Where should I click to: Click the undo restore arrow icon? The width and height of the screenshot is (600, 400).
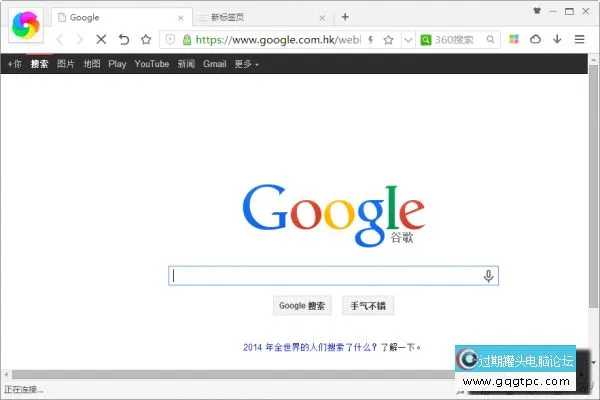[124, 39]
